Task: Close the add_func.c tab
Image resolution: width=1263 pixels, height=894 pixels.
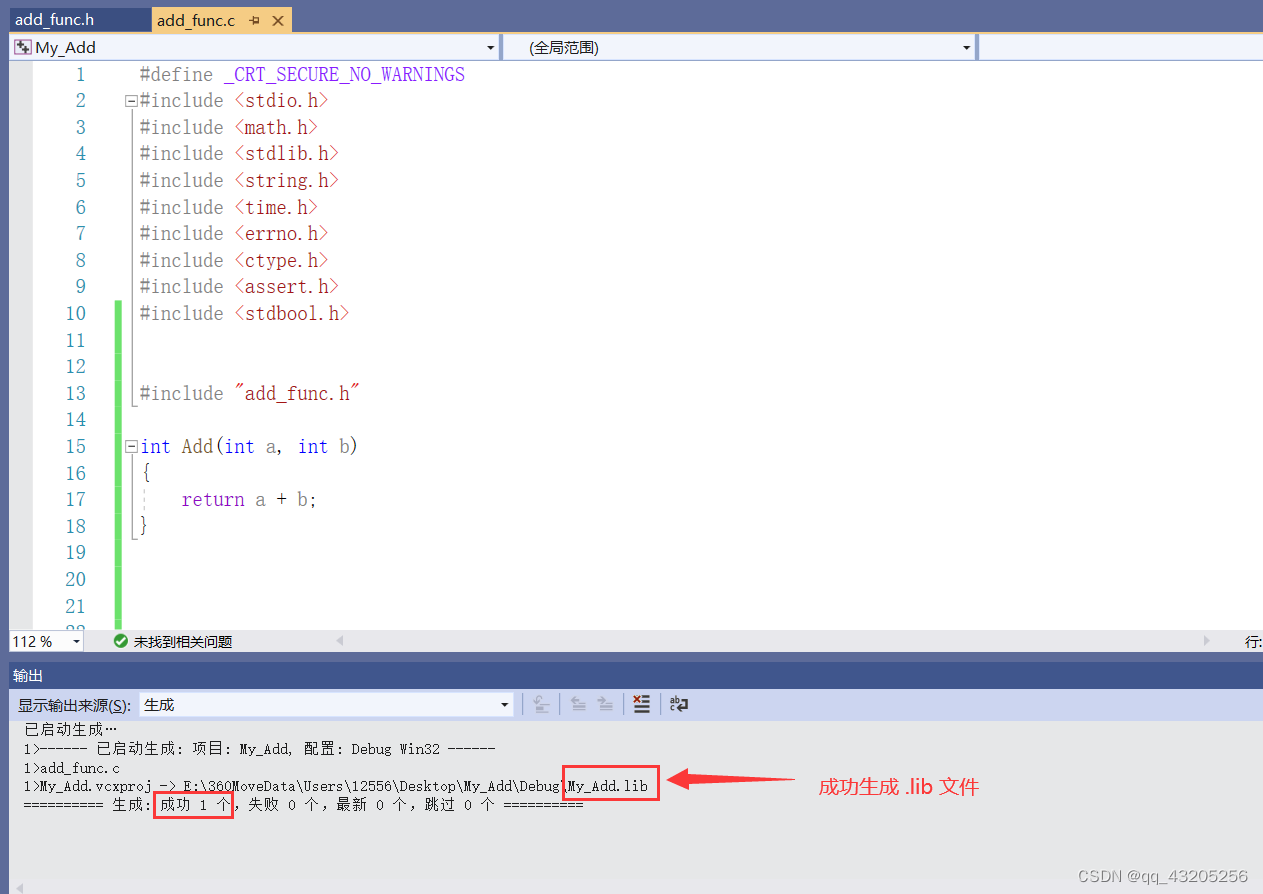Action: 277,20
